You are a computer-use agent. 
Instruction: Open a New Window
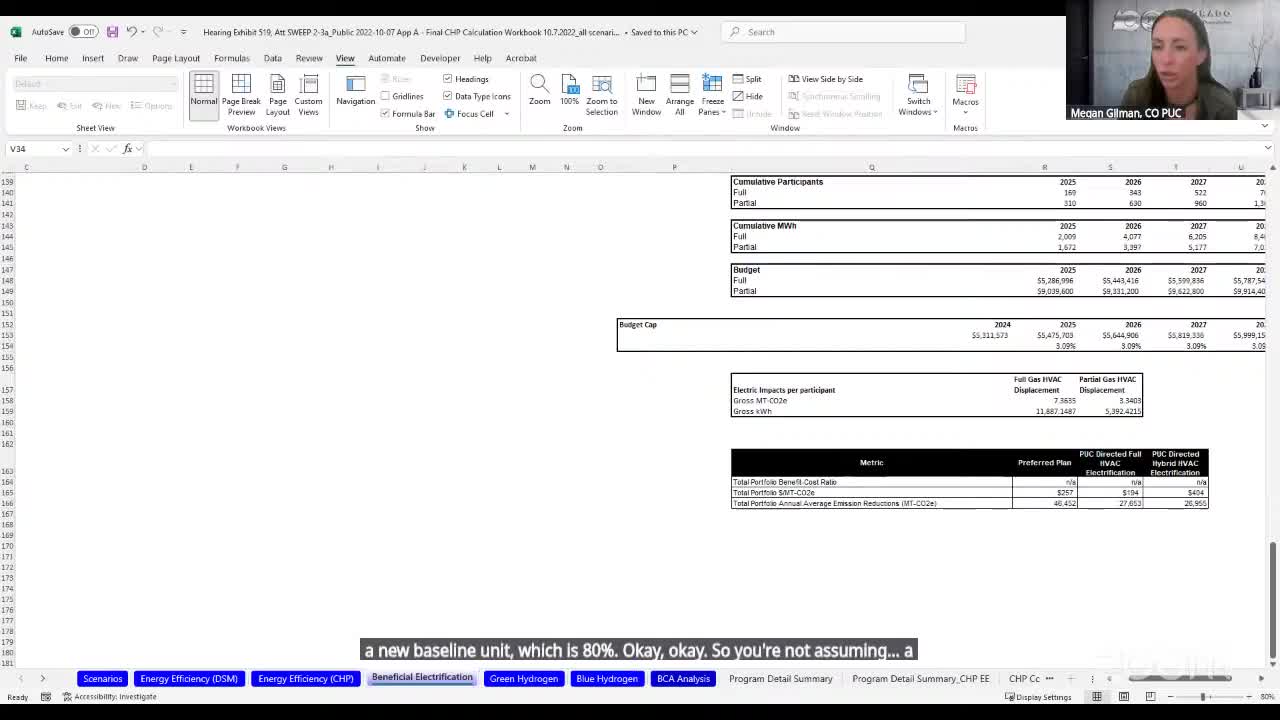[646, 95]
